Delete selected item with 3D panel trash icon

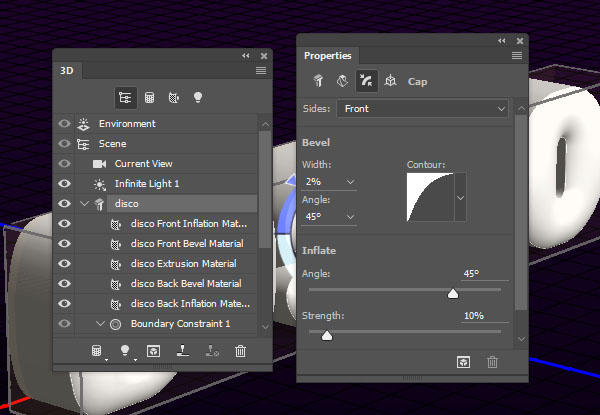(x=240, y=350)
